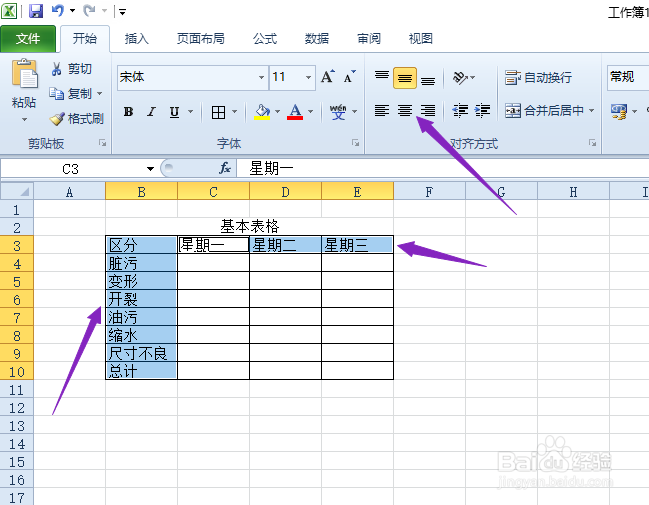
Task: Open the Paste options dropdown arrow
Action: [x=24, y=120]
